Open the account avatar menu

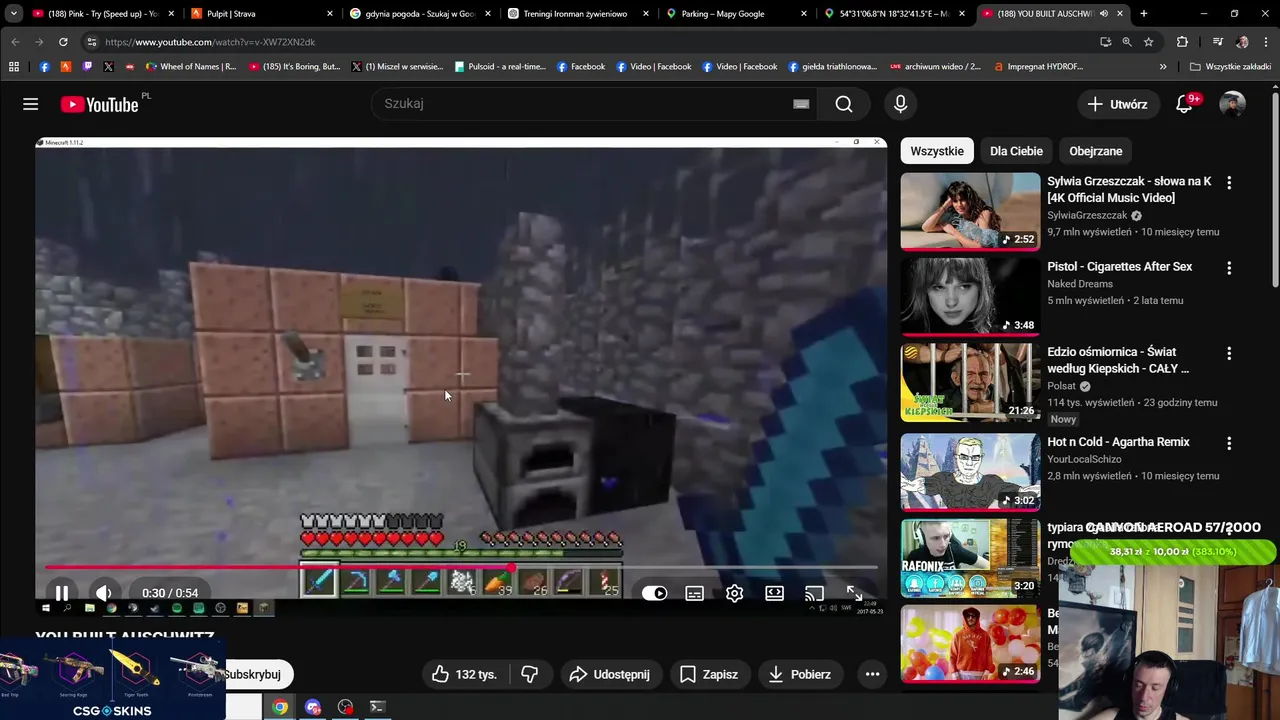pos(1232,104)
